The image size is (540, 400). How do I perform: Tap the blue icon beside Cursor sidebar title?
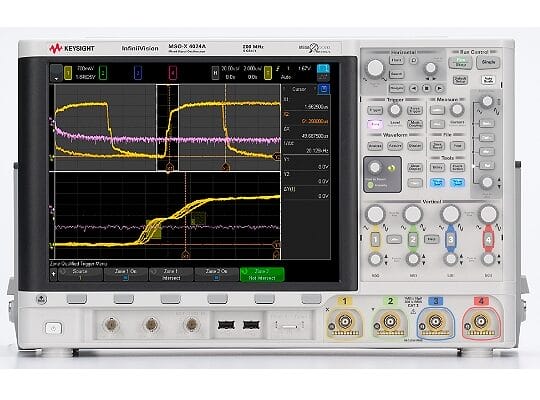point(324,89)
